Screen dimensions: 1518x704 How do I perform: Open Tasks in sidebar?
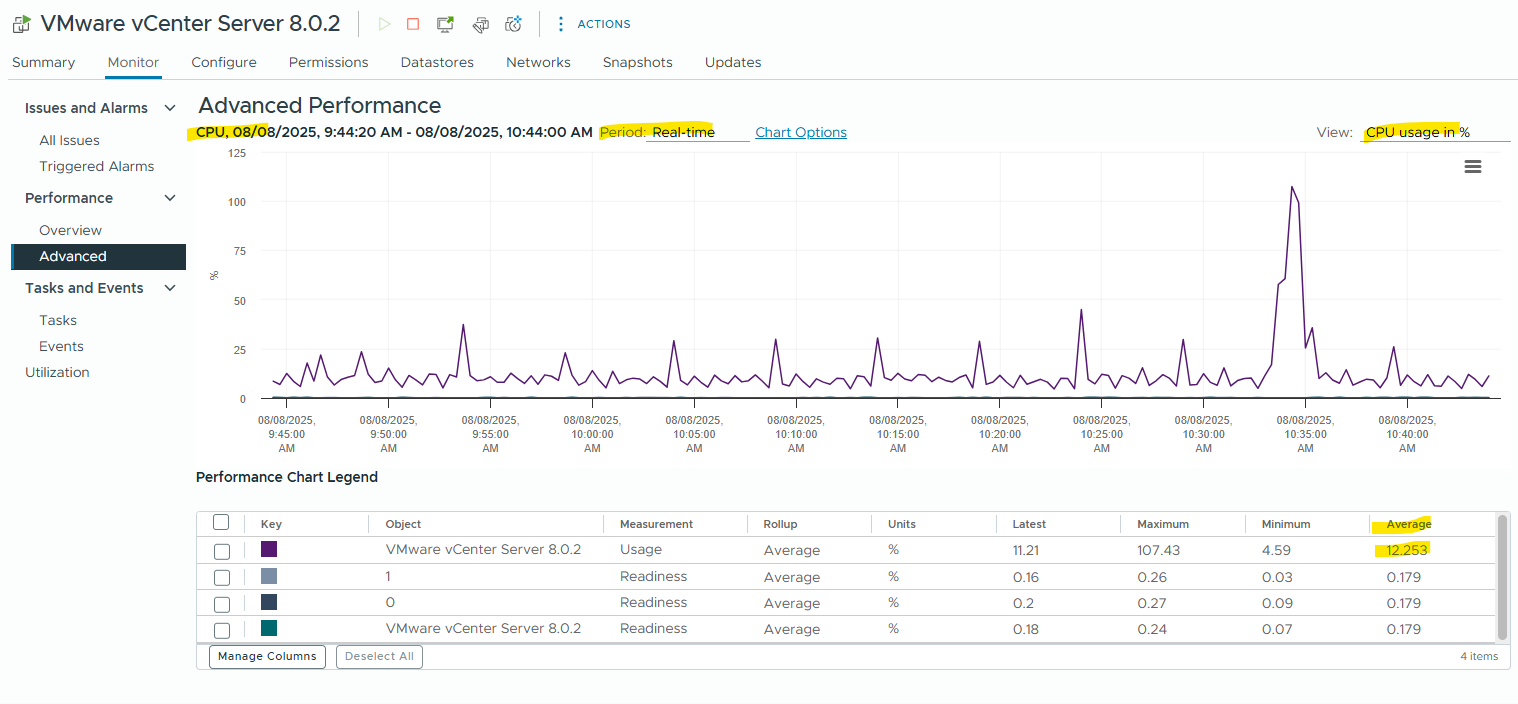pyautogui.click(x=58, y=320)
